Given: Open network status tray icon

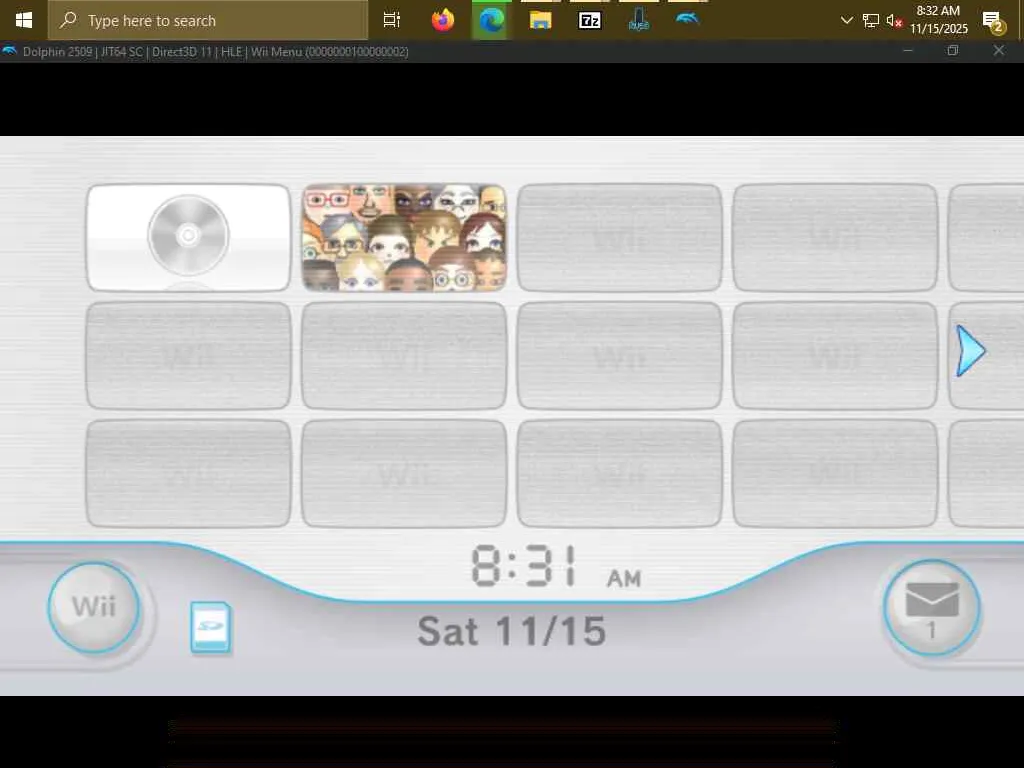Looking at the screenshot, I should 871,20.
